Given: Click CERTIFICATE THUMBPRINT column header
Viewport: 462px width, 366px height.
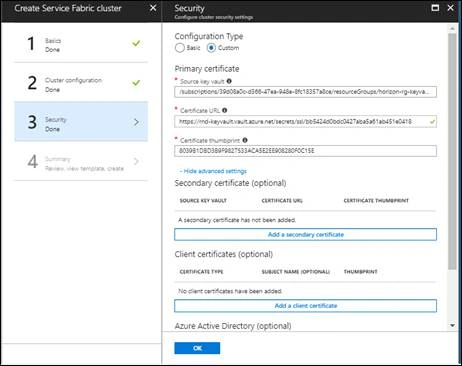Looking at the screenshot, I should click(376, 200).
